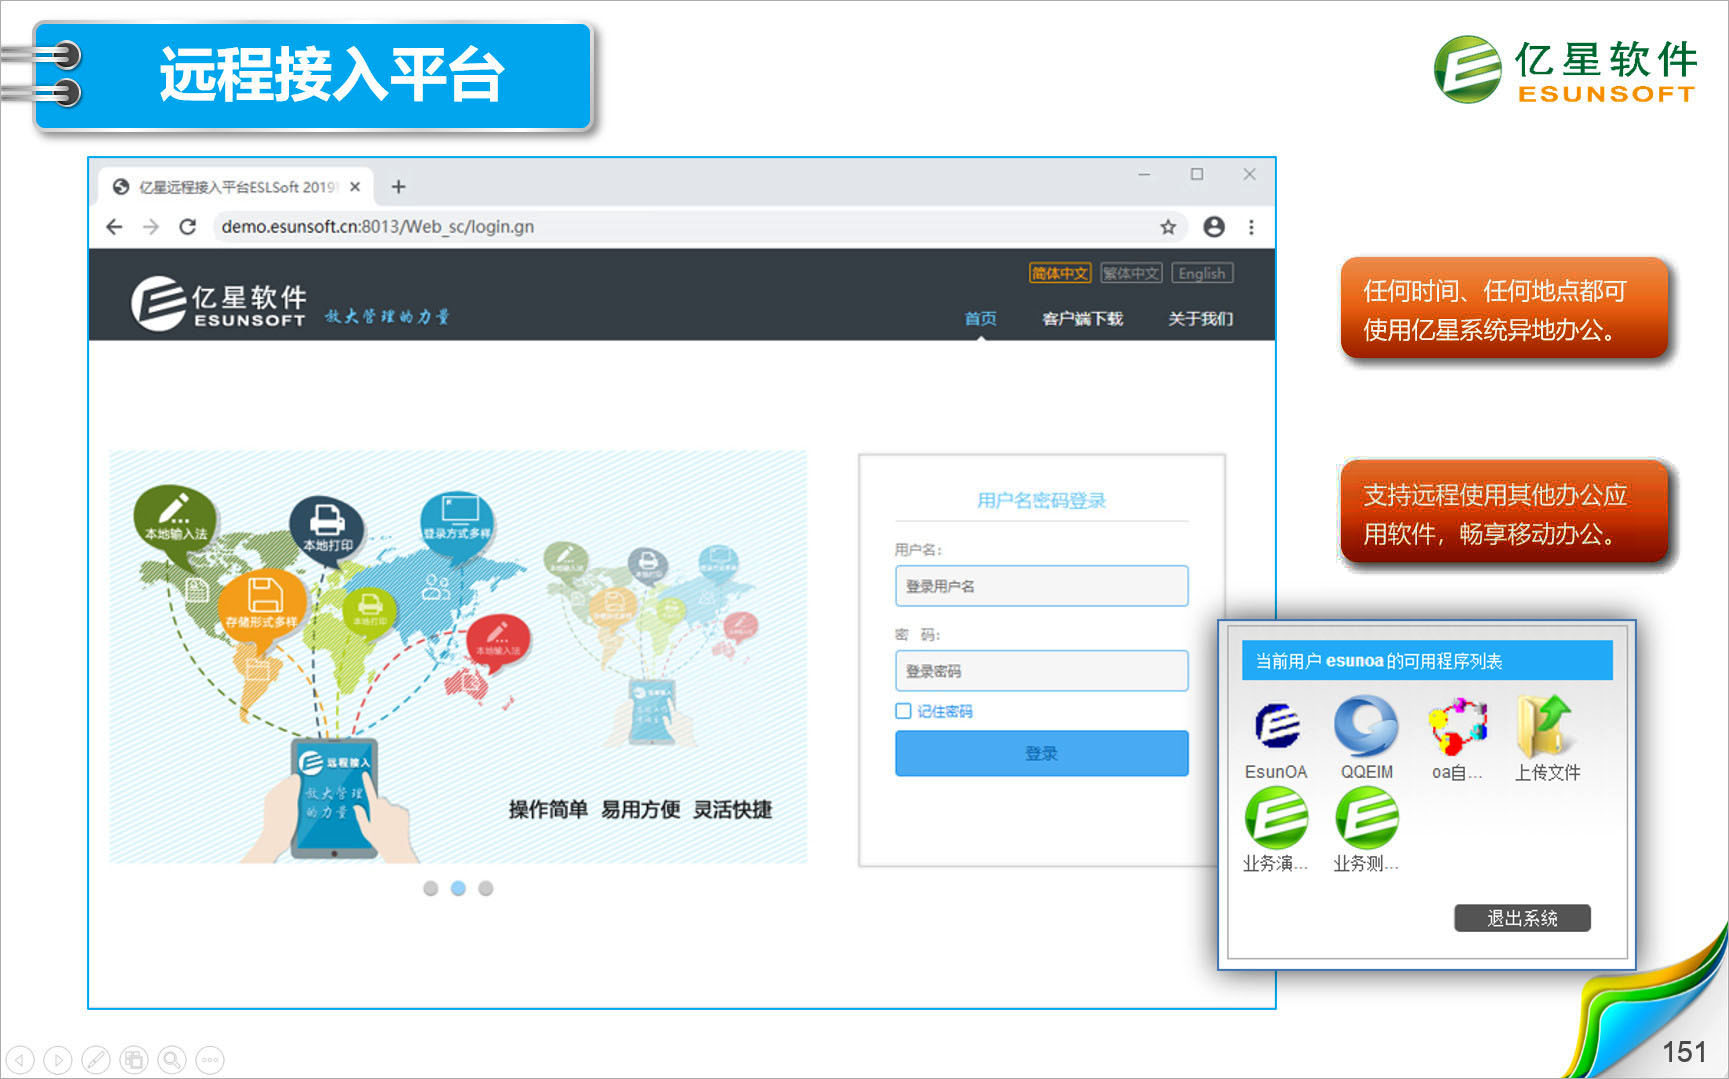The height and width of the screenshot is (1079, 1729).
Task: Switch language to 繁体中文
Action: click(1131, 273)
